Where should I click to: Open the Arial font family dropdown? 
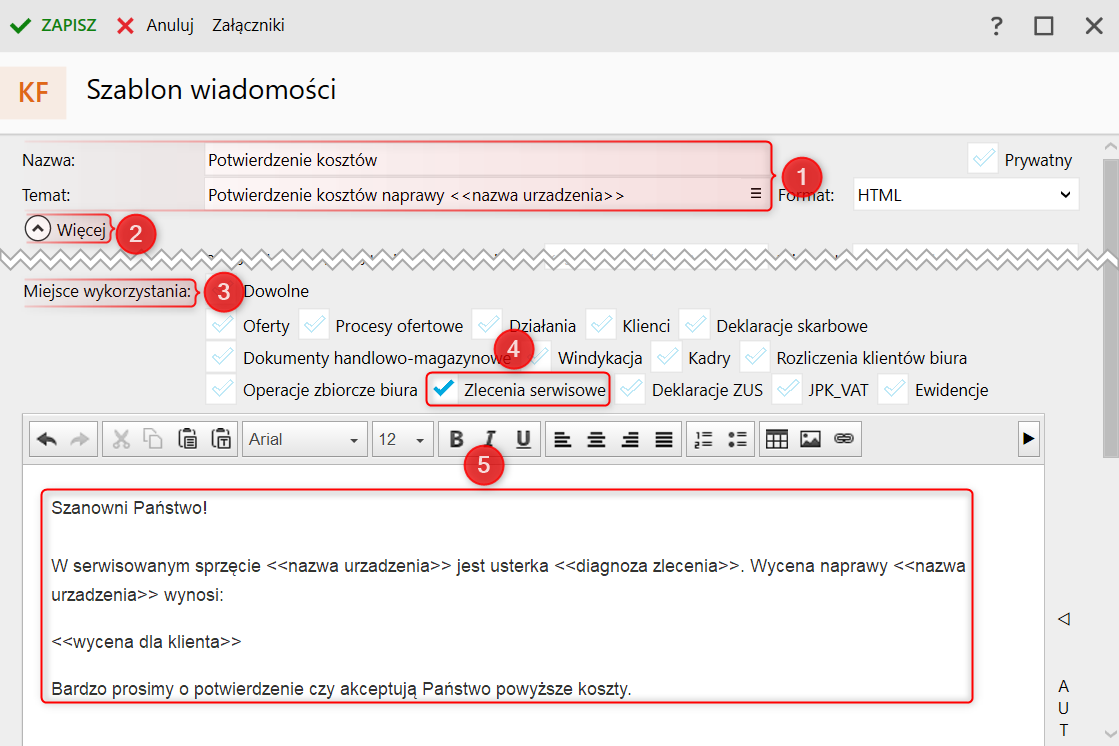305,439
